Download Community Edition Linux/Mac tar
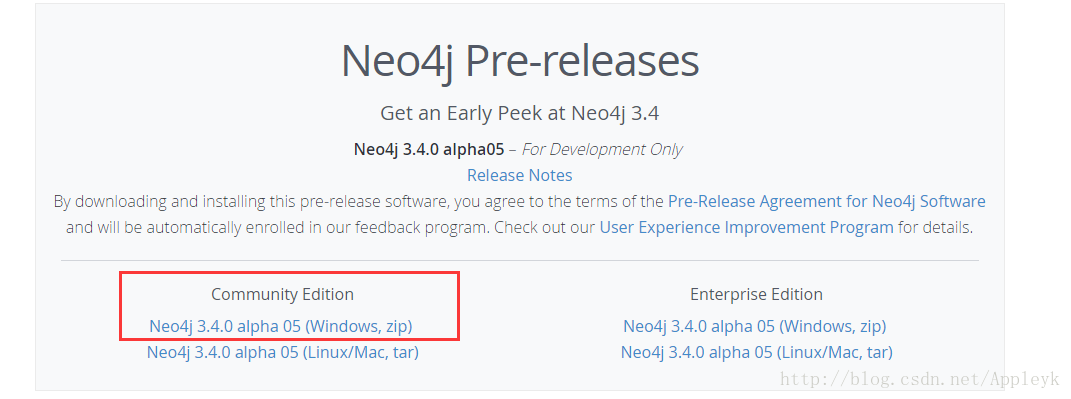The image size is (1071, 399). (x=283, y=353)
